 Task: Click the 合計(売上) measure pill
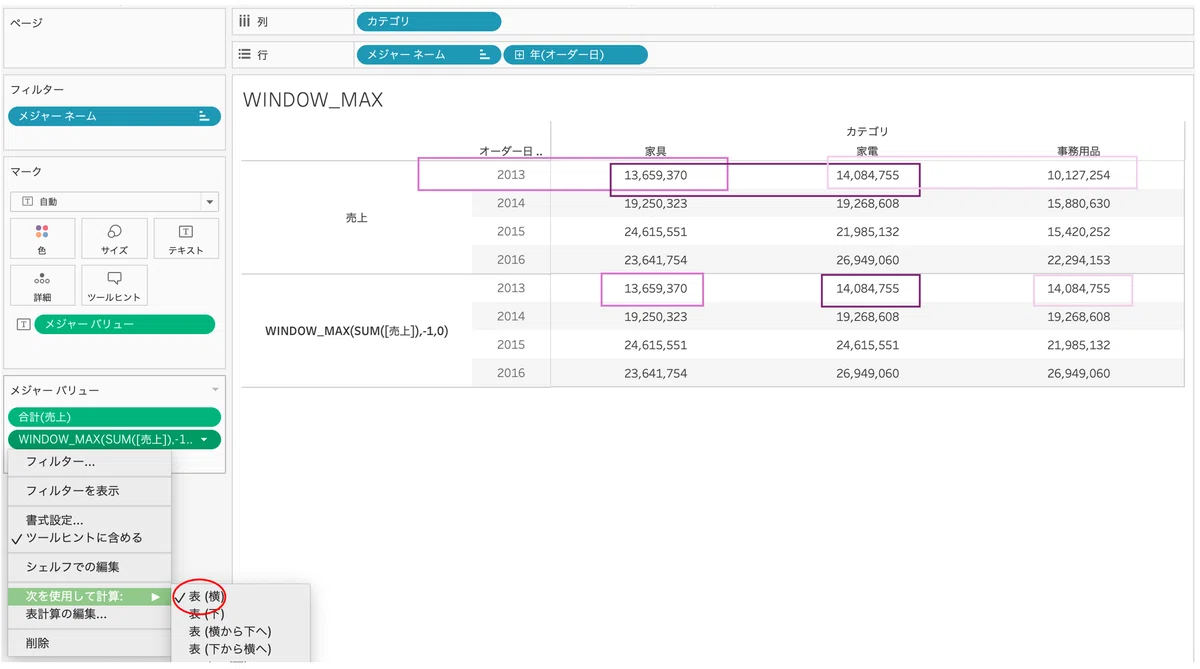pos(114,417)
